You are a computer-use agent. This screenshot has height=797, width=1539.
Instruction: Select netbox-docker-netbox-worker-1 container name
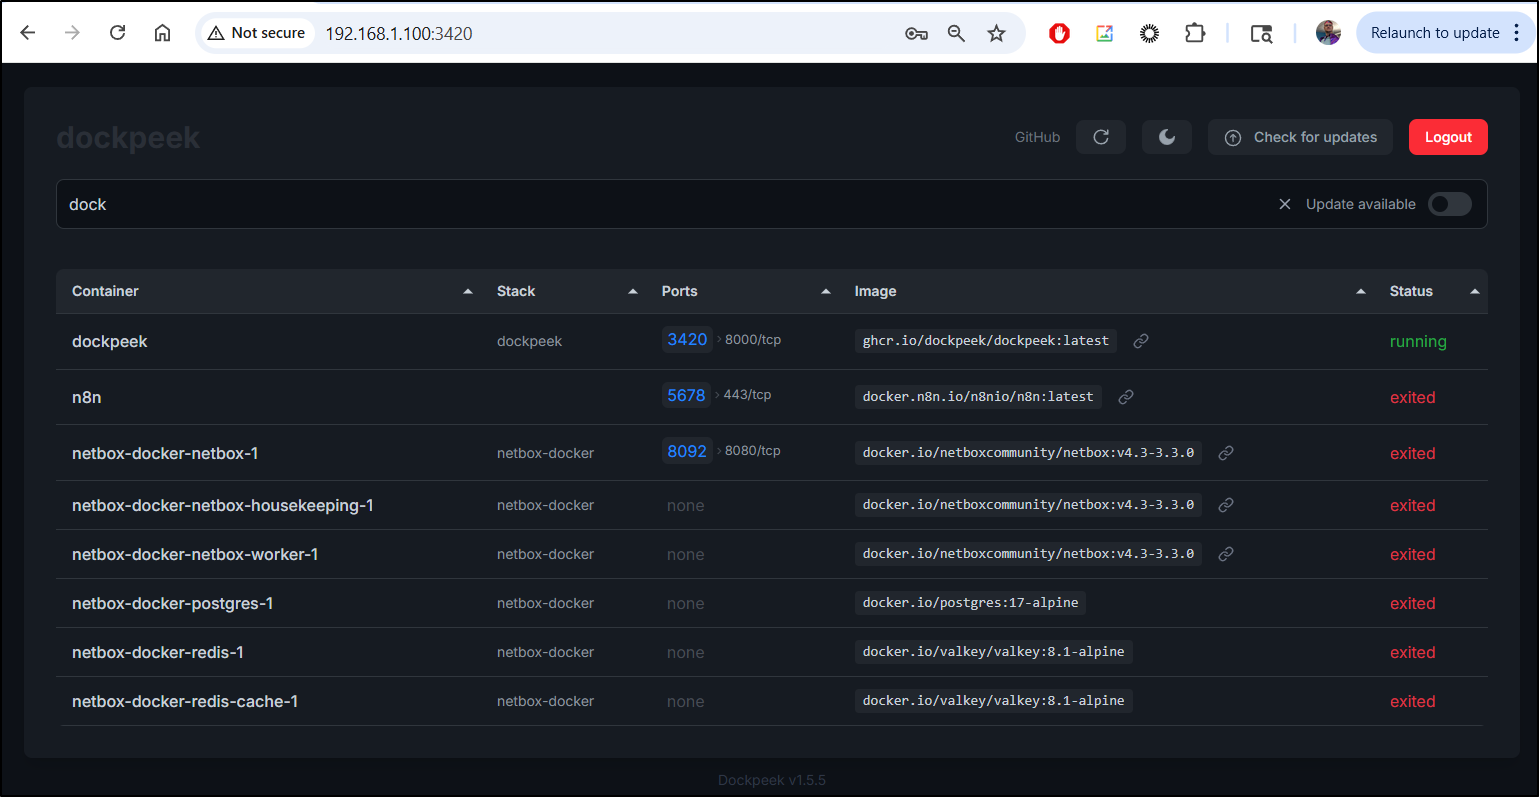[195, 554]
